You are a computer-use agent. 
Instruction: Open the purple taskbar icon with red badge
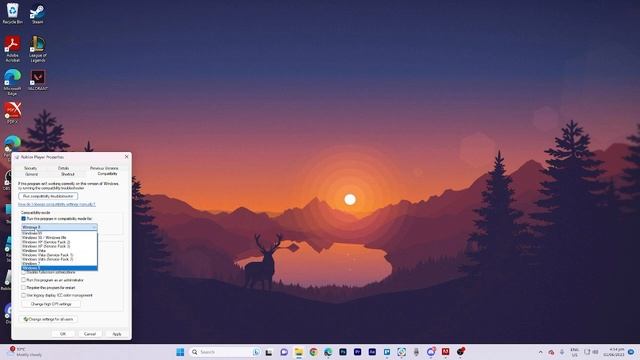click(x=431, y=352)
